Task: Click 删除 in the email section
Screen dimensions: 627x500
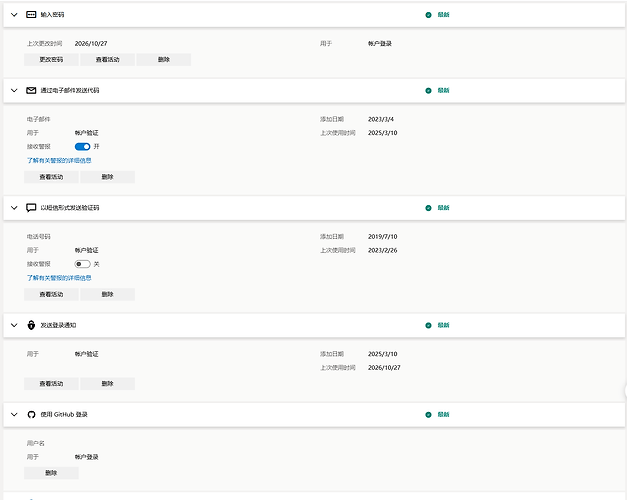Action: tap(107, 177)
